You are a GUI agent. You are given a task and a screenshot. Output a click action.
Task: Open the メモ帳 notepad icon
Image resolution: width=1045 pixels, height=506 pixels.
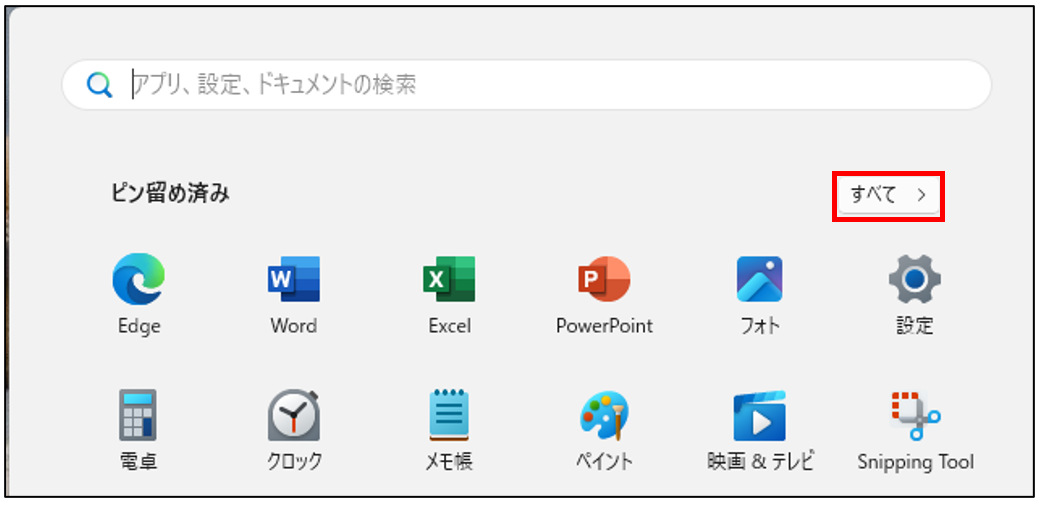(x=449, y=415)
